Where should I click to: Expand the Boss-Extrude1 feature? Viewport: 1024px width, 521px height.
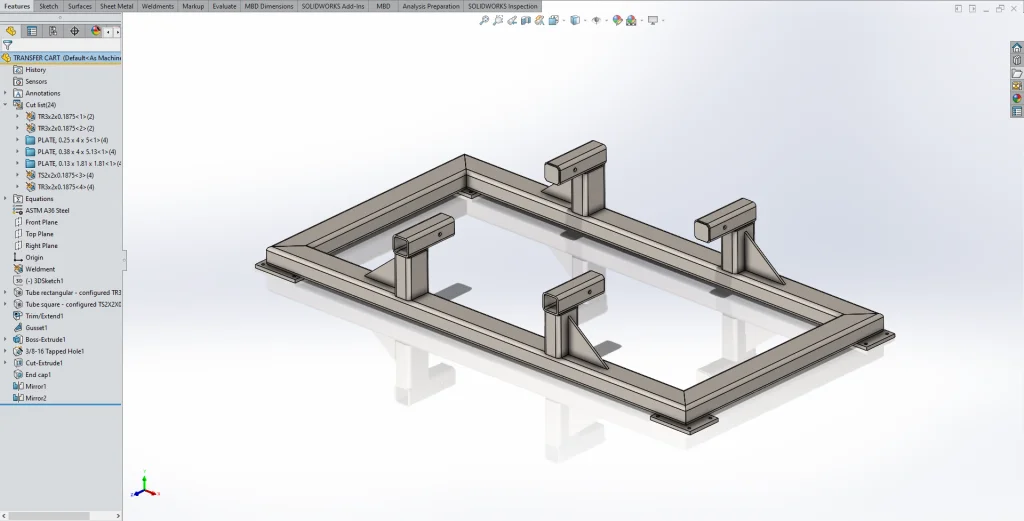pyautogui.click(x=5, y=339)
